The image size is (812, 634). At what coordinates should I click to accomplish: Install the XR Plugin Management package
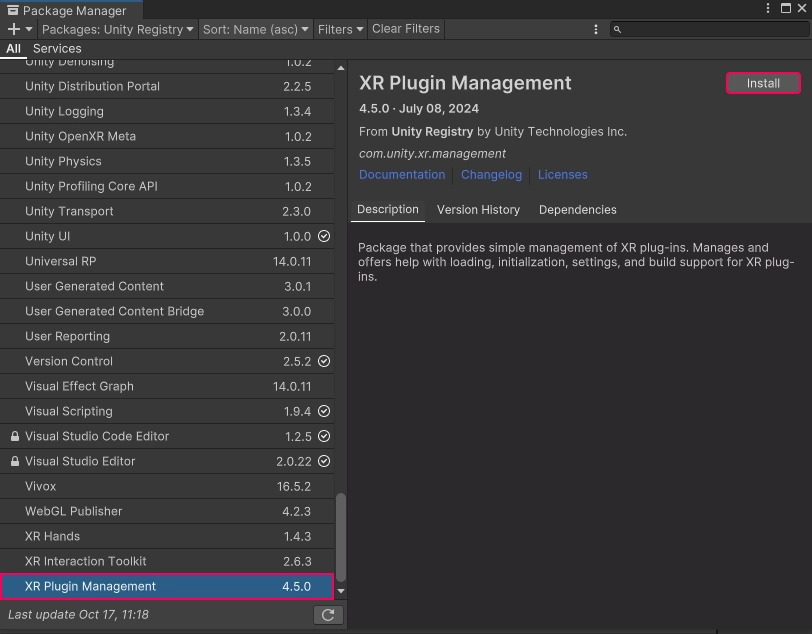coord(763,83)
